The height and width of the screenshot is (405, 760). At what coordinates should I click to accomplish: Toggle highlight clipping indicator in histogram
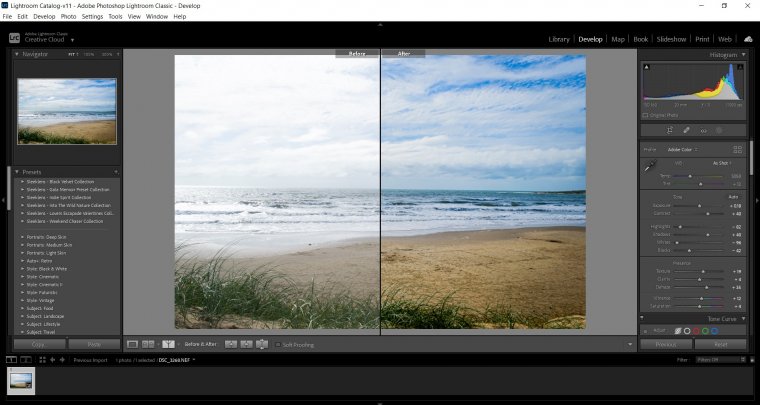tap(740, 67)
